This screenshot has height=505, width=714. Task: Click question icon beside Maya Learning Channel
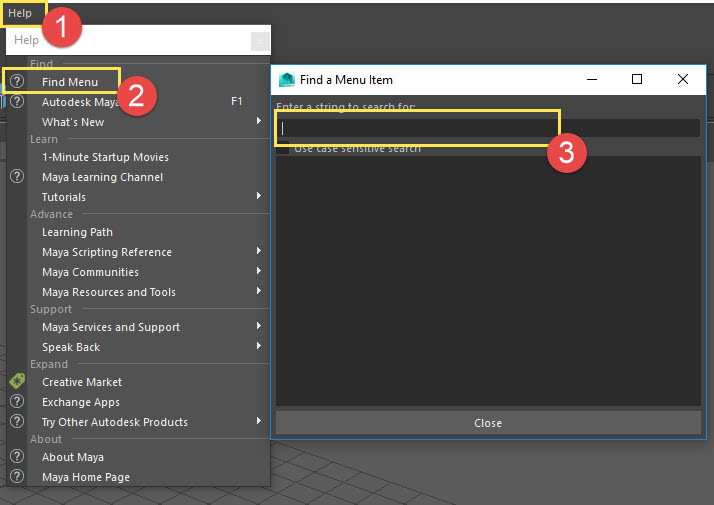[x=17, y=176]
